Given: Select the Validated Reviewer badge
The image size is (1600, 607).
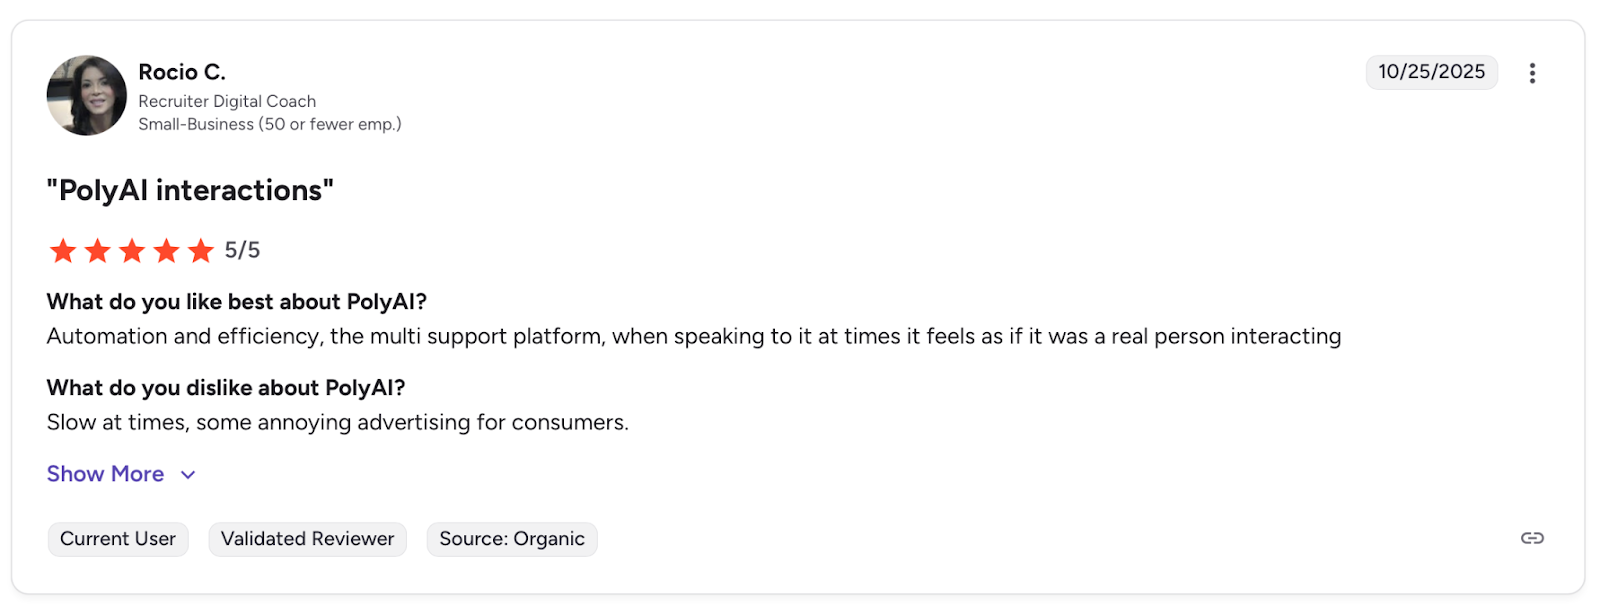Looking at the screenshot, I should point(307,539).
